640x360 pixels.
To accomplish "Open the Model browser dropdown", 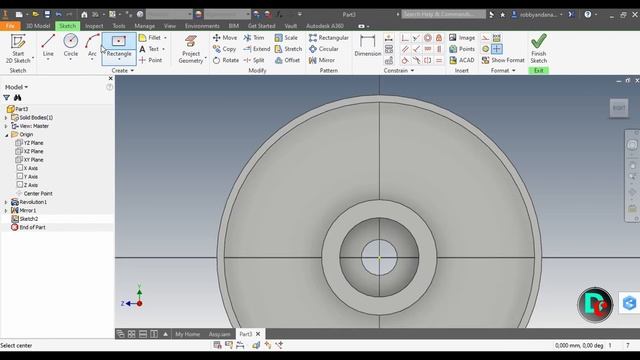I will coord(16,87).
